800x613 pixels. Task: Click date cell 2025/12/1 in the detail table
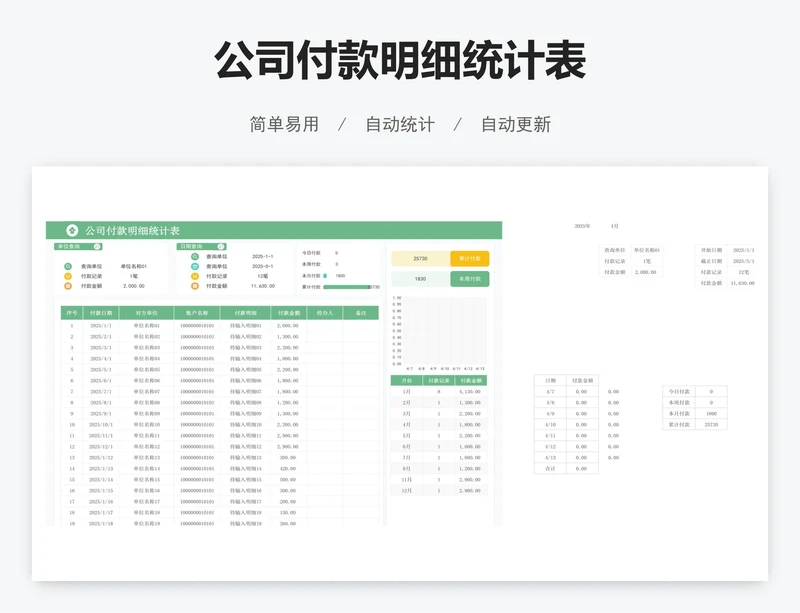[x=101, y=447]
